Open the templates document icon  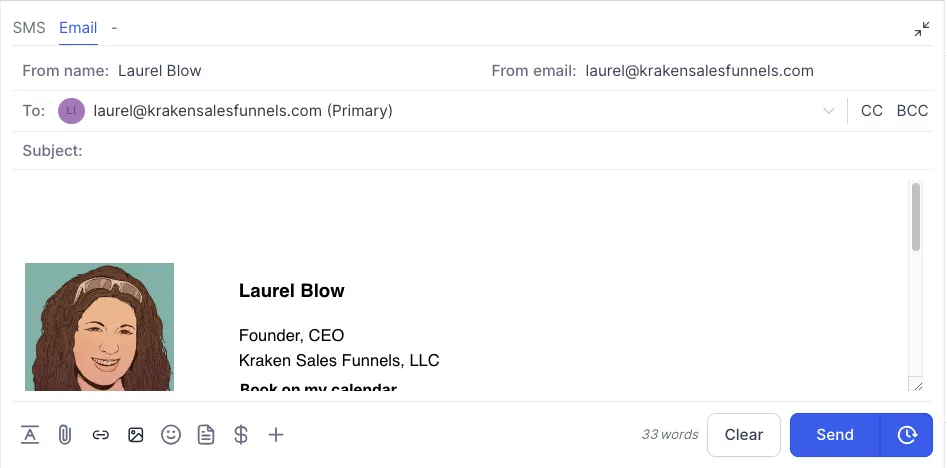tap(206, 435)
